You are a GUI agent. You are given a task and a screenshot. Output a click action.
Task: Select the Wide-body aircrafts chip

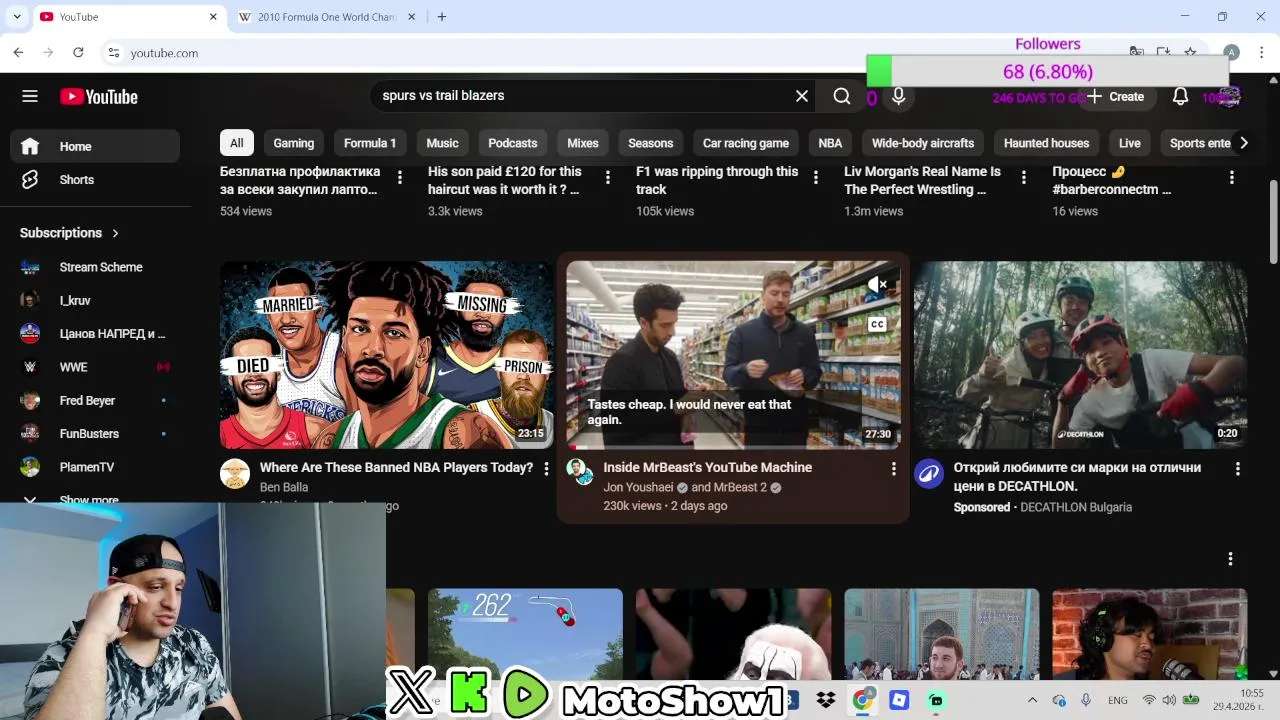pos(923,143)
